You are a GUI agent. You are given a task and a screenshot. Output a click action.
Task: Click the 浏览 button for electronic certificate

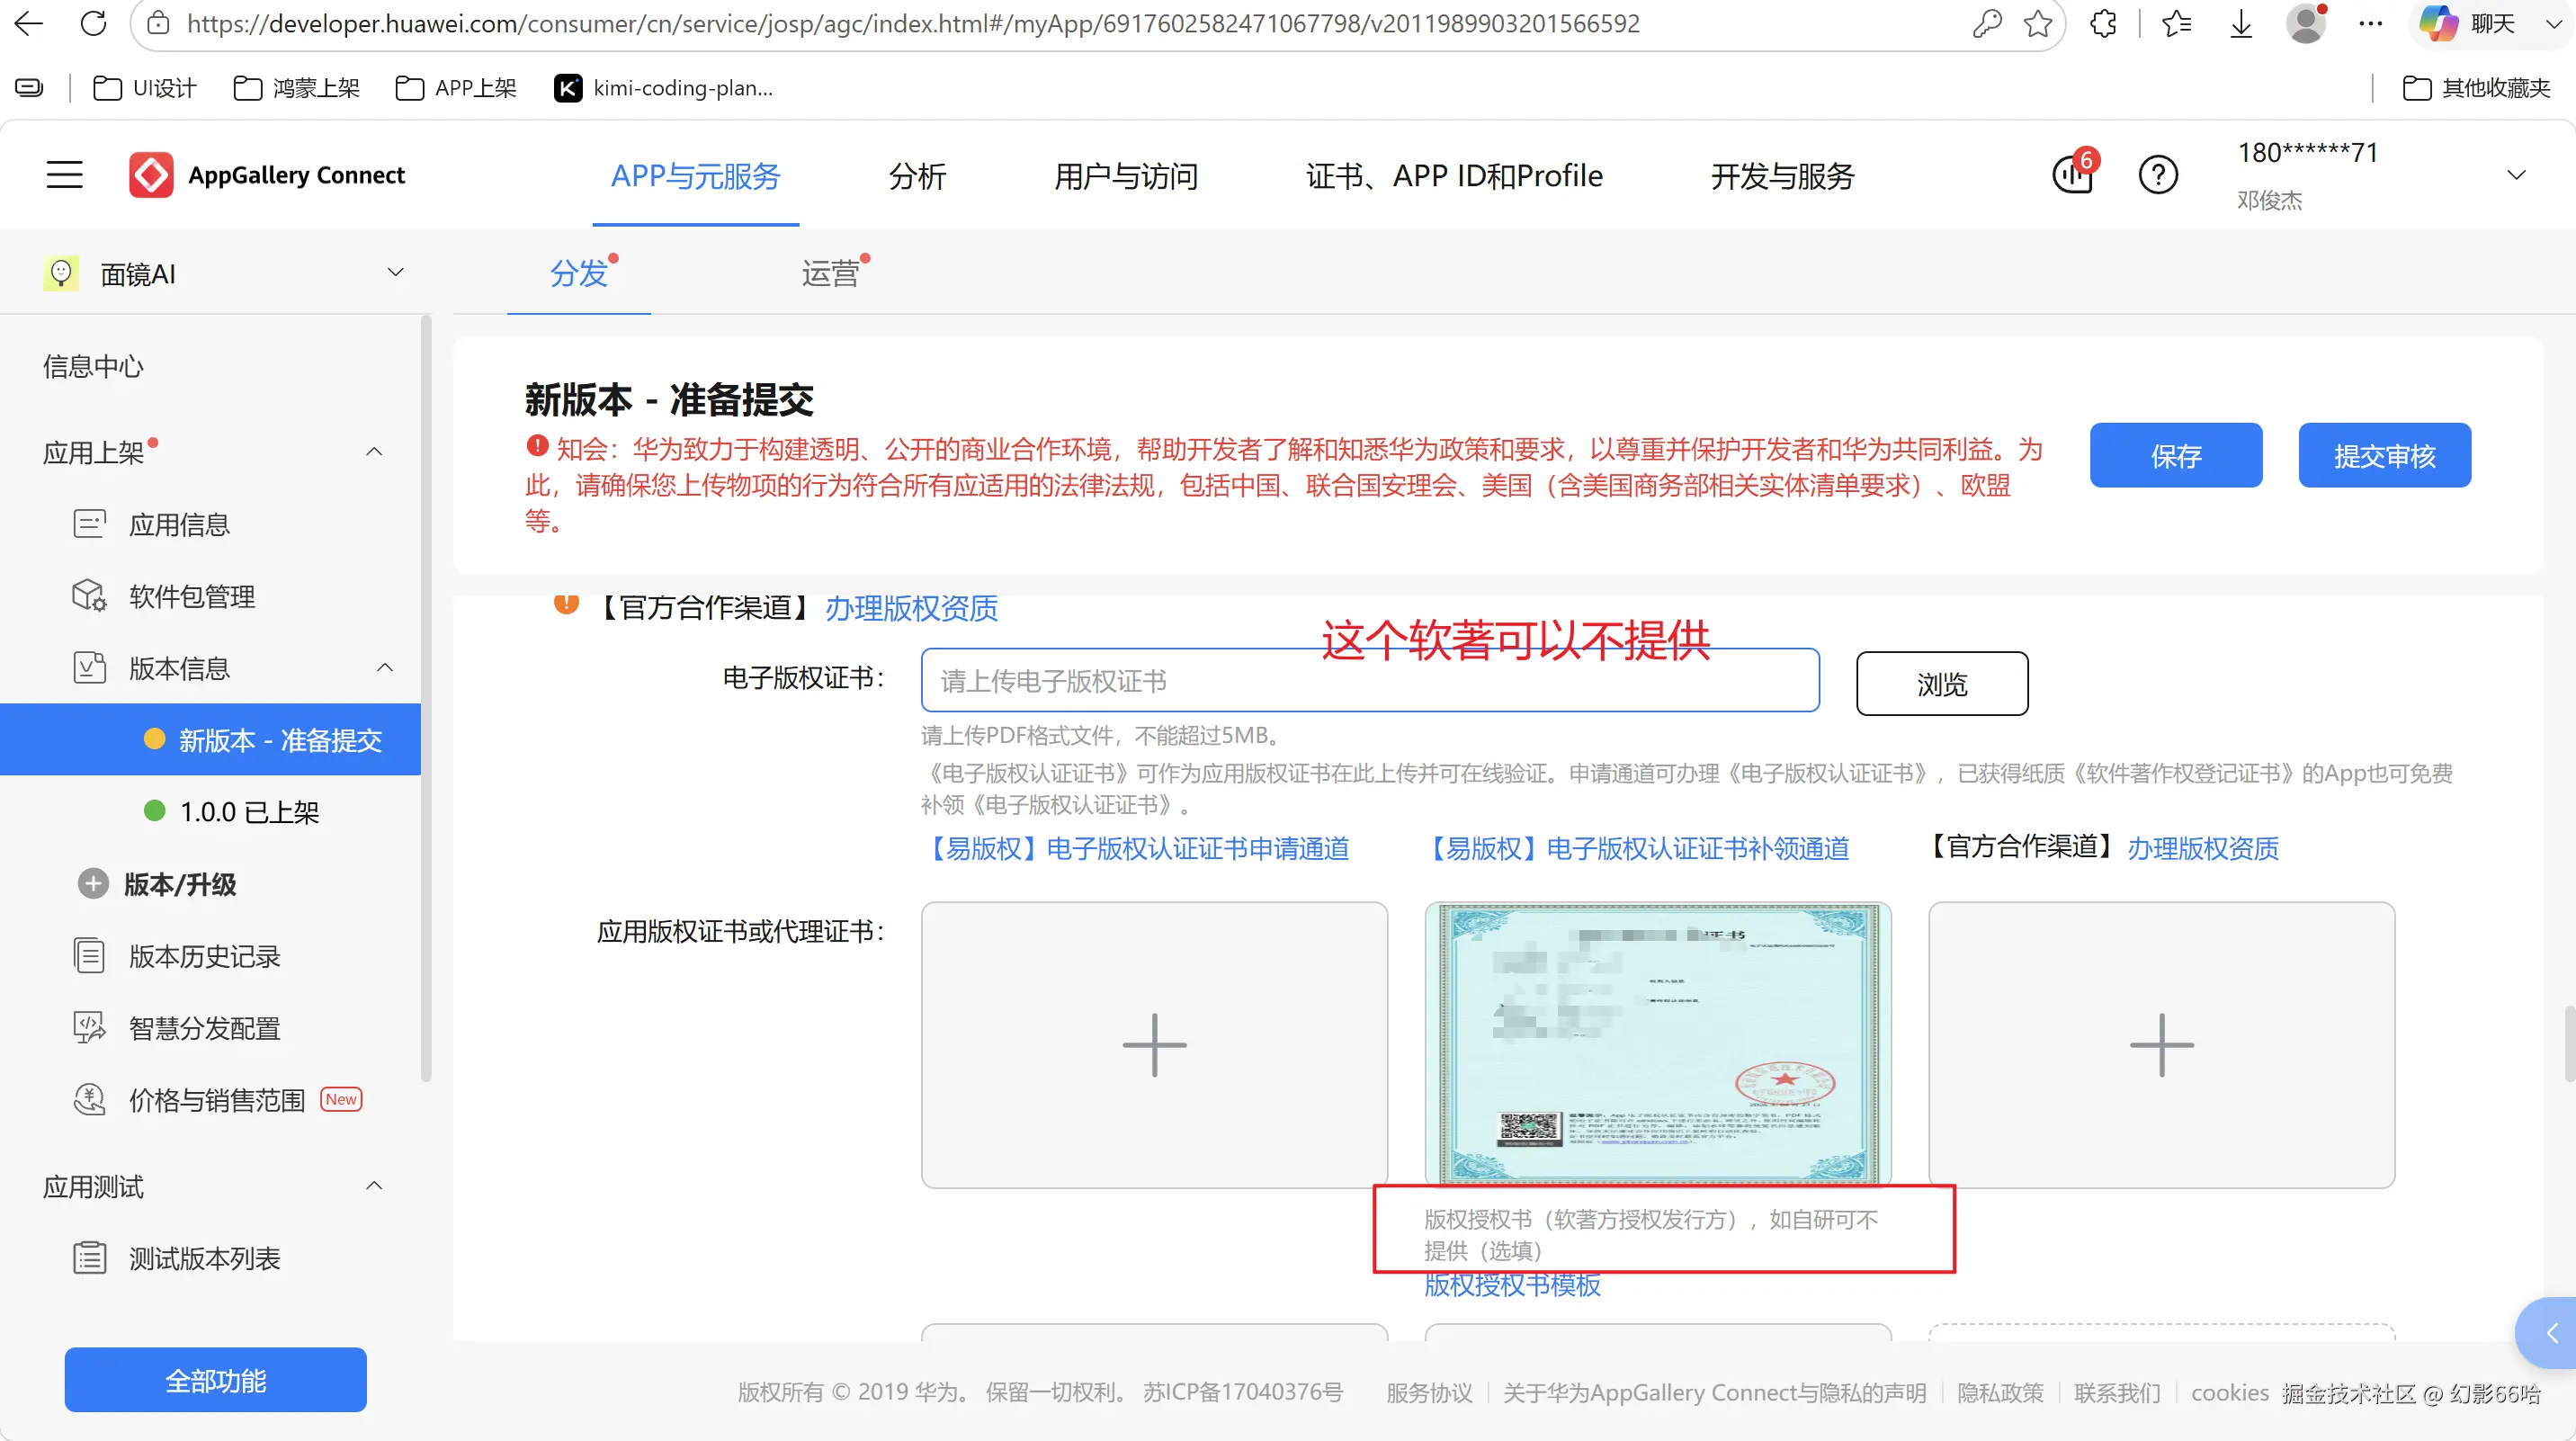point(1942,684)
